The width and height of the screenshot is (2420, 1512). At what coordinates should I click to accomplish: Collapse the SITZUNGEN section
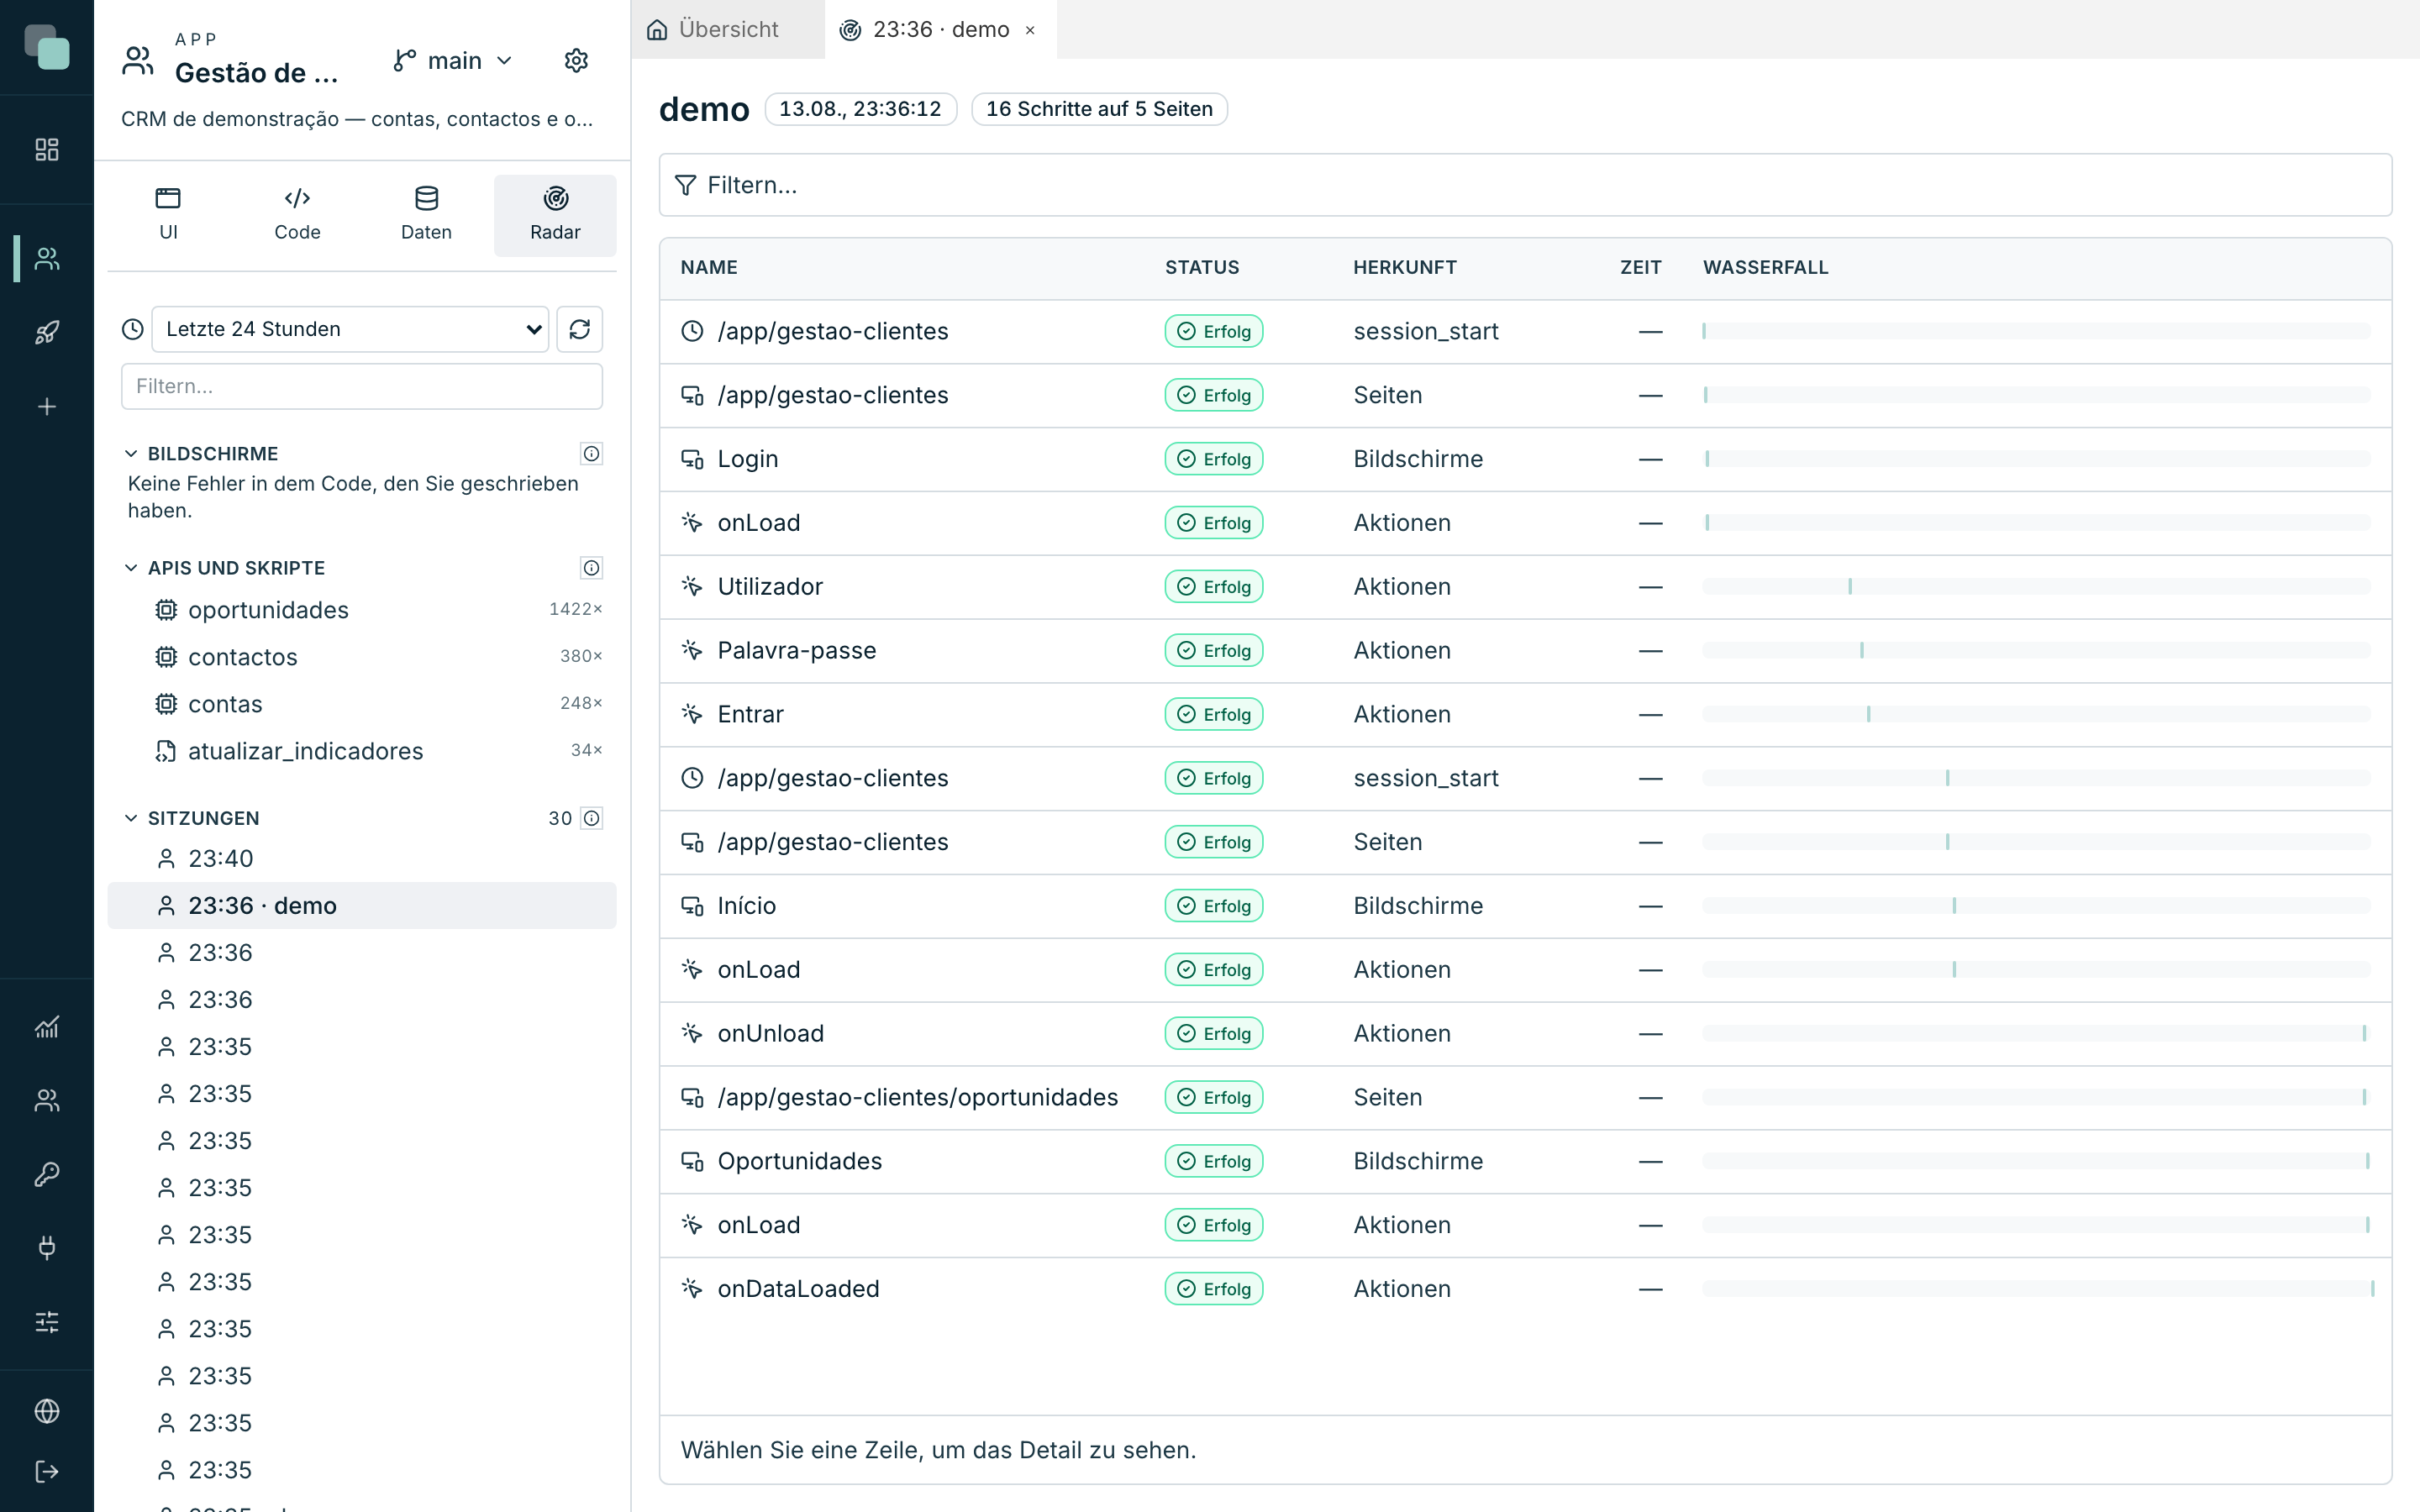[131, 818]
